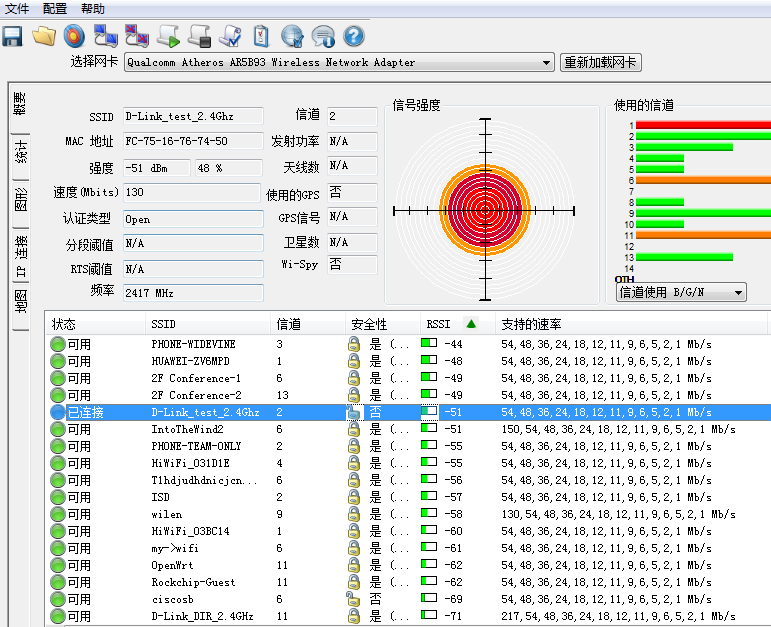This screenshot has height=627, width=771.
Task: Sort networks by the RSSI column header
Action: pyautogui.click(x=438, y=324)
